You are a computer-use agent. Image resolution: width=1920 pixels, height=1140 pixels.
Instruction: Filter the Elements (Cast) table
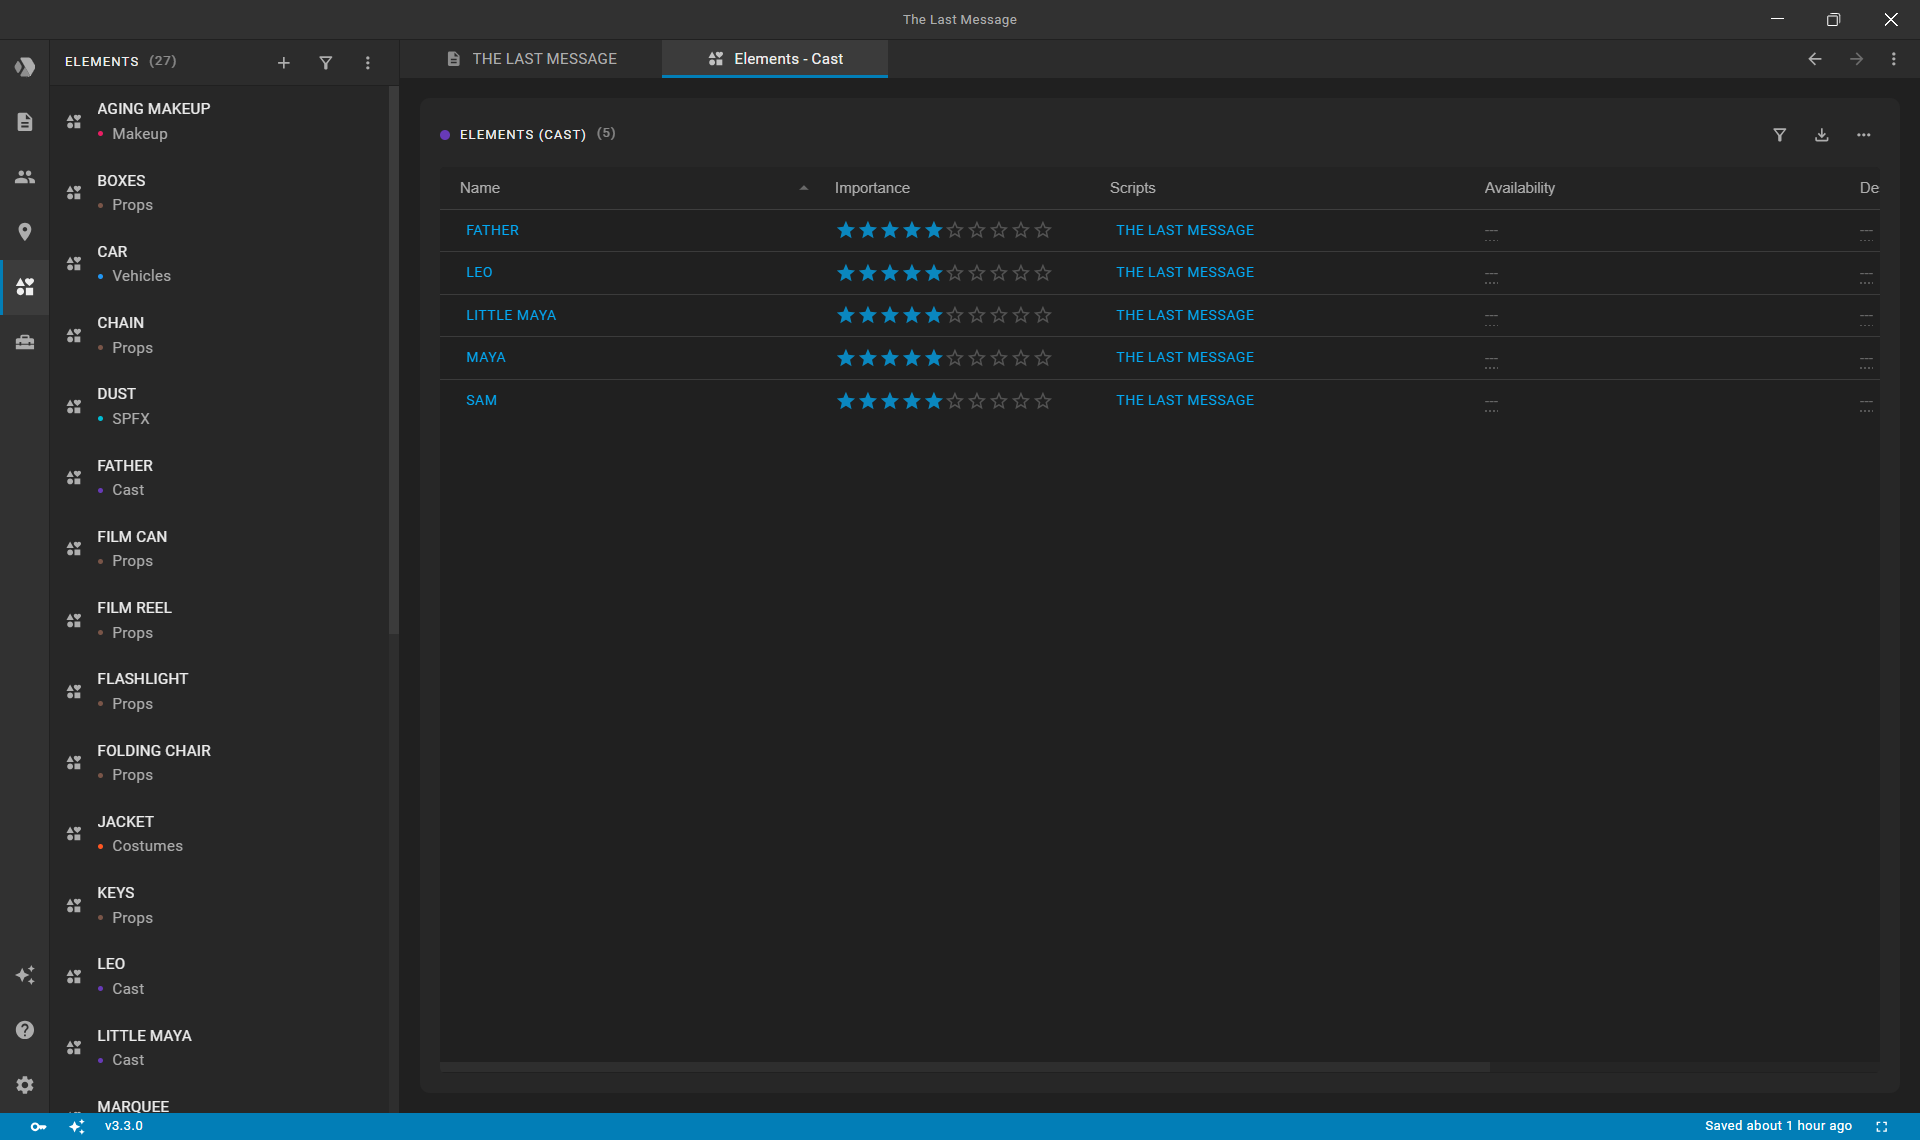tap(1780, 135)
